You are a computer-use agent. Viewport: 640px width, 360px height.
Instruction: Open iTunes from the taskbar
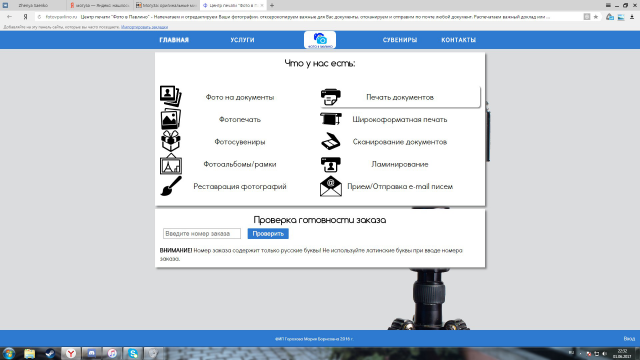click(x=112, y=353)
